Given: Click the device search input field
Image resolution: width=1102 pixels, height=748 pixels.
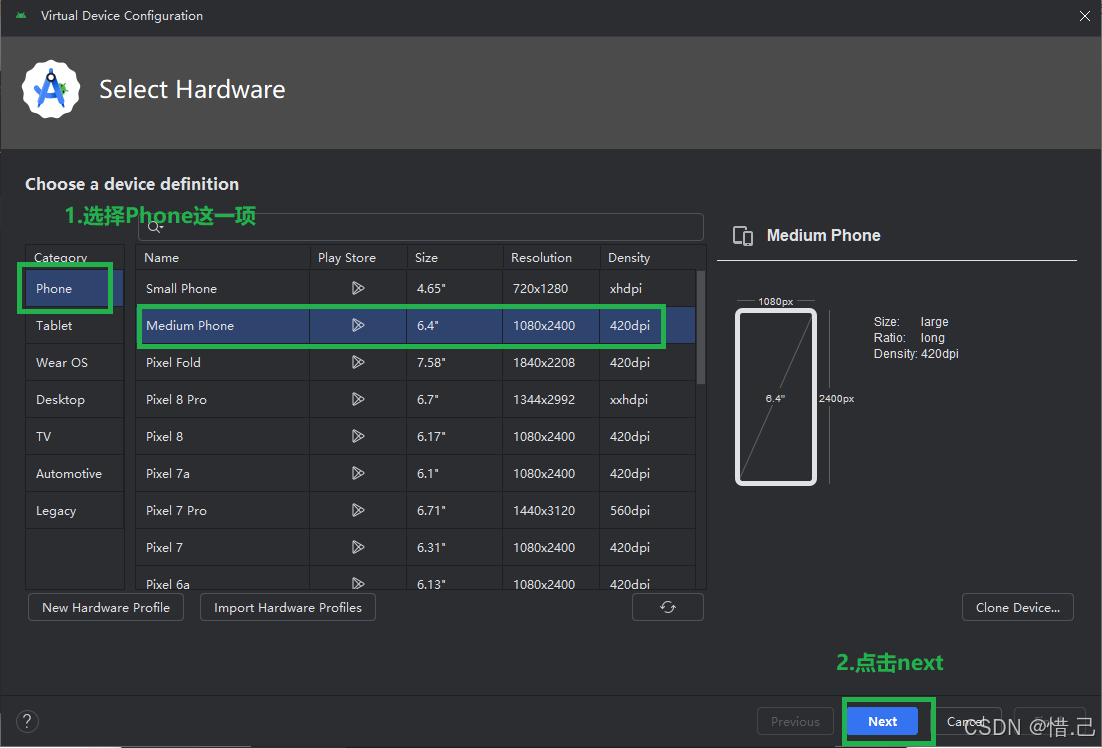Looking at the screenshot, I should [420, 227].
